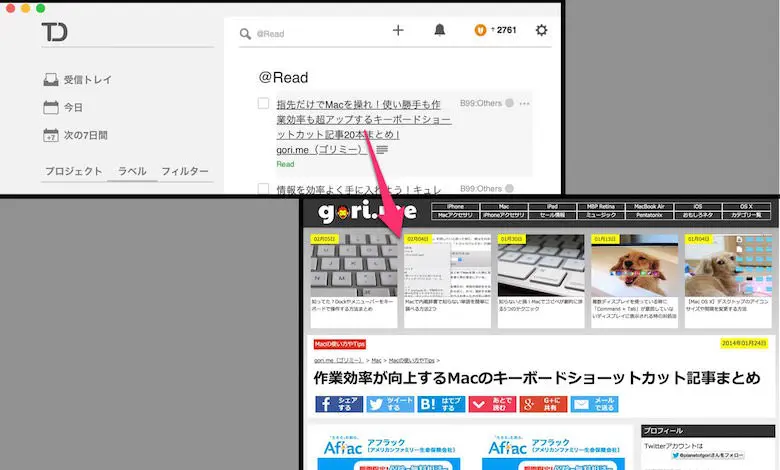780x470 pixels.
Task: Click the first Aflac ad banner
Action: pyautogui.click(x=389, y=452)
